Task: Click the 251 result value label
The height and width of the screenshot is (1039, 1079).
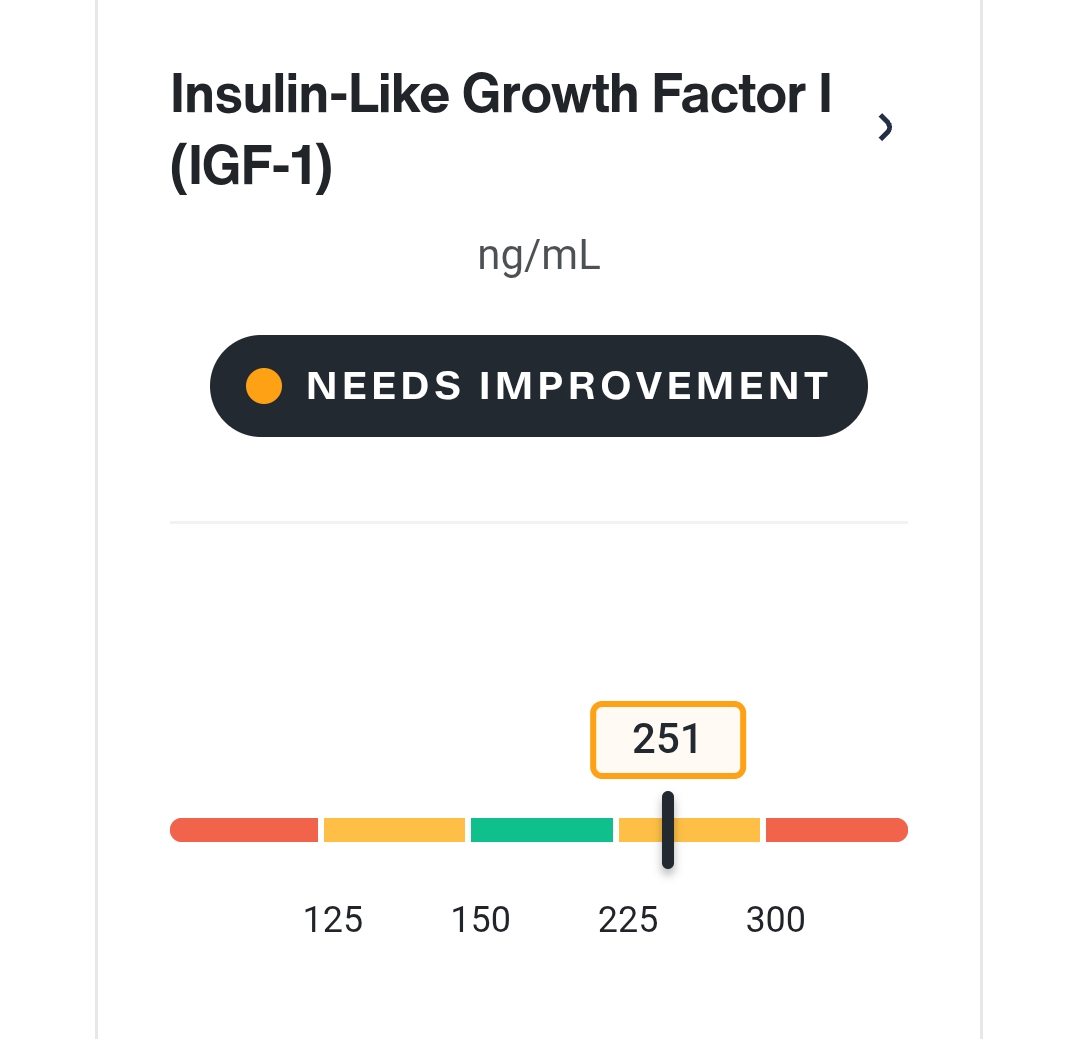Action: [667, 740]
